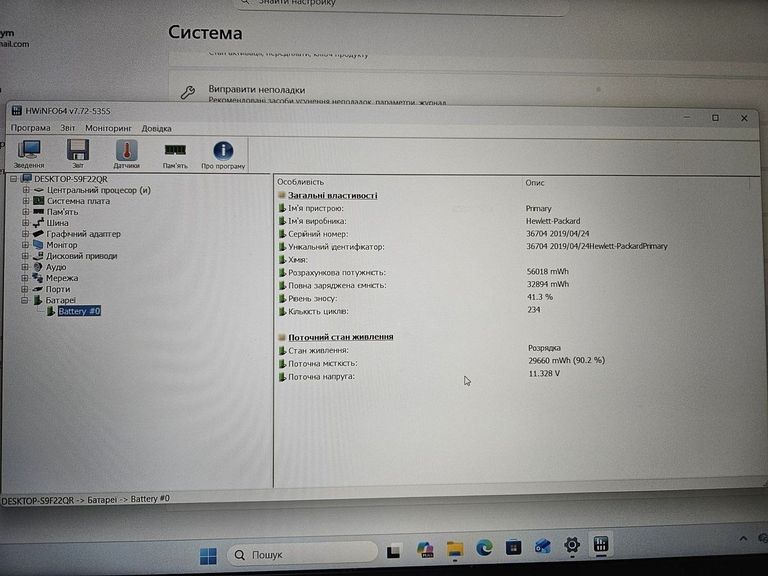
Task: Click the Кількість циклів label row
Action: [x=318, y=312]
